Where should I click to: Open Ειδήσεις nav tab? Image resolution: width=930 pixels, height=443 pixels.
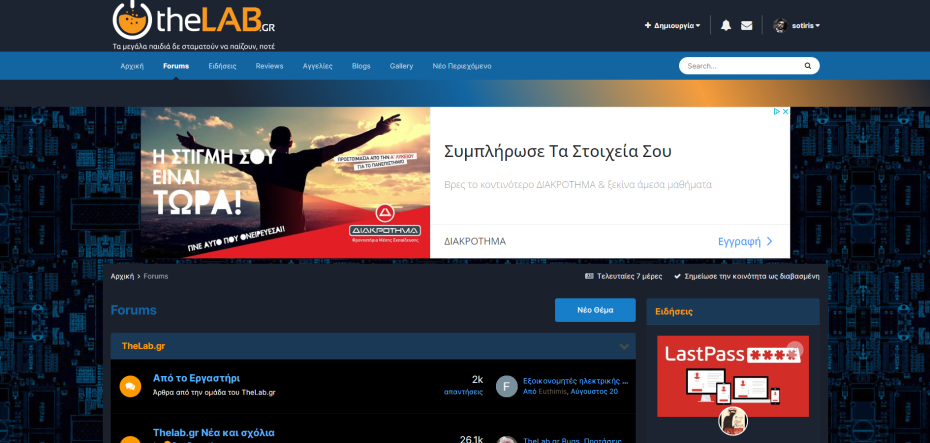point(222,66)
